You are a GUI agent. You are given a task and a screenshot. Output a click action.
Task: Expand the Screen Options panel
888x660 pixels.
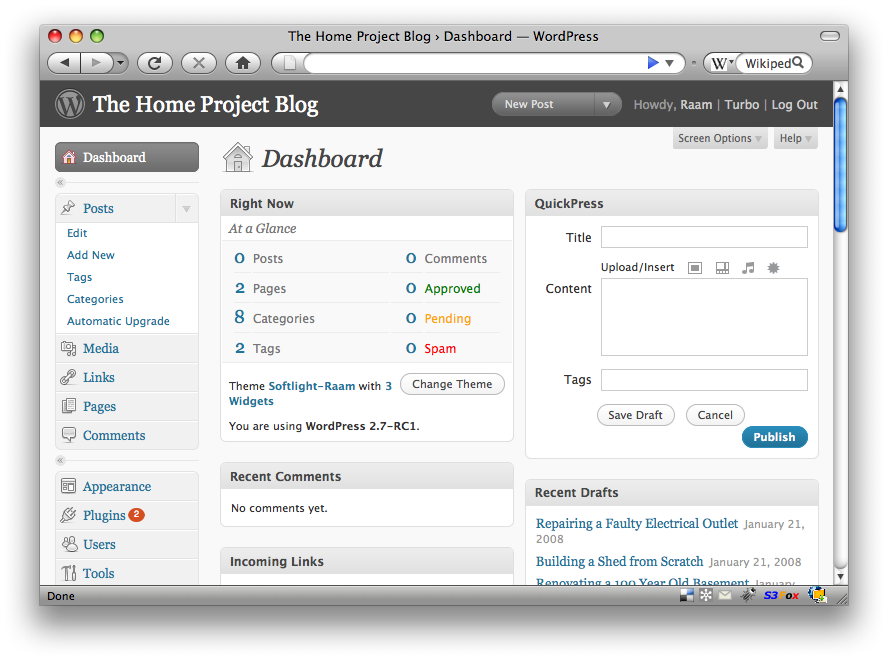coord(720,139)
